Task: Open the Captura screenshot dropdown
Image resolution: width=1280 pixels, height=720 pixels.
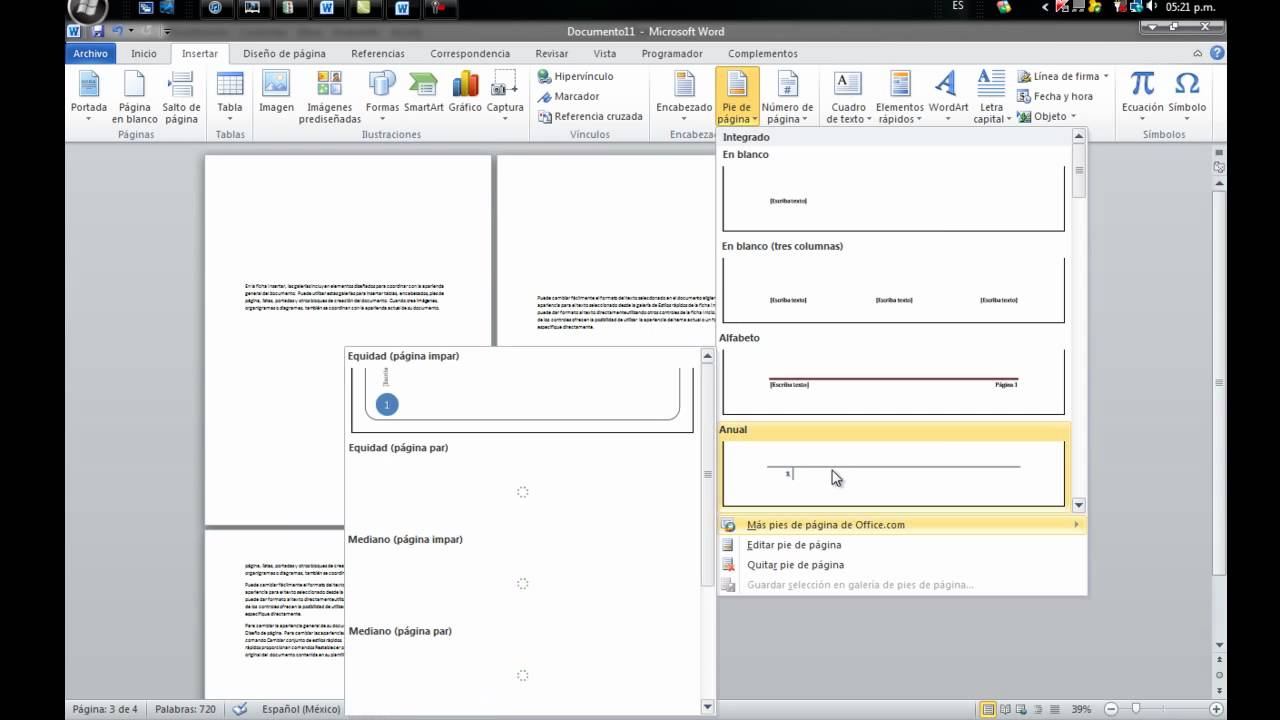Action: coord(505,98)
